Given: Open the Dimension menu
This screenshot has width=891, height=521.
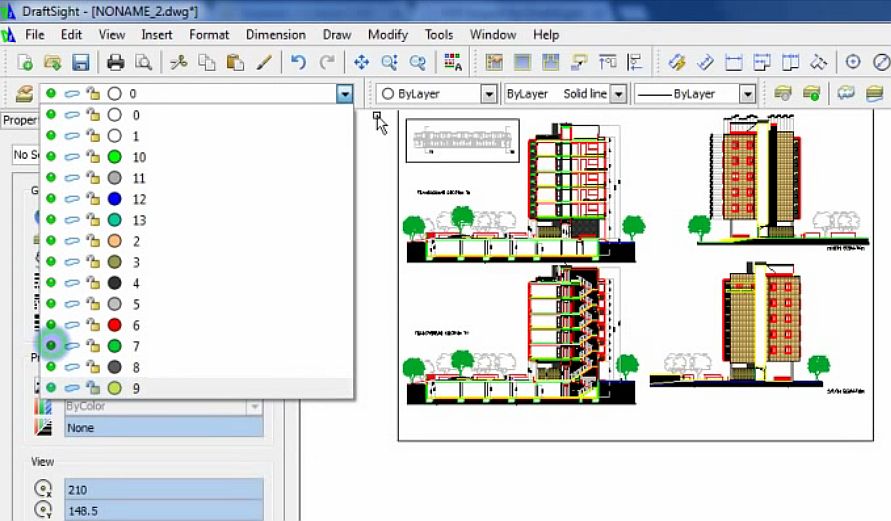Looking at the screenshot, I should coord(275,34).
